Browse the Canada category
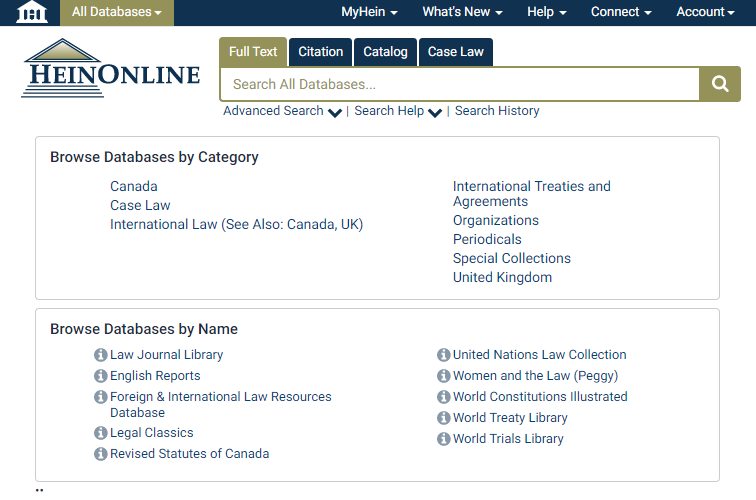The image size is (756, 500). pyautogui.click(x=134, y=187)
